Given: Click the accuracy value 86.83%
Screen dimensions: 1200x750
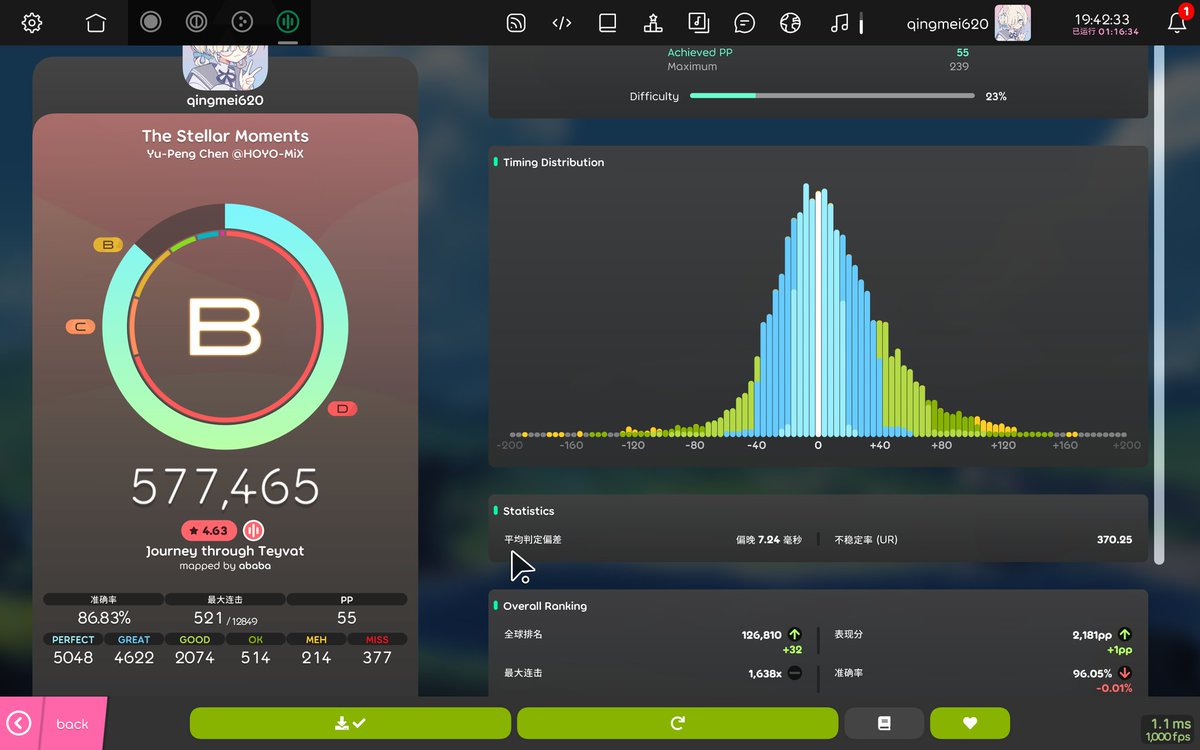Looking at the screenshot, I should point(104,618).
